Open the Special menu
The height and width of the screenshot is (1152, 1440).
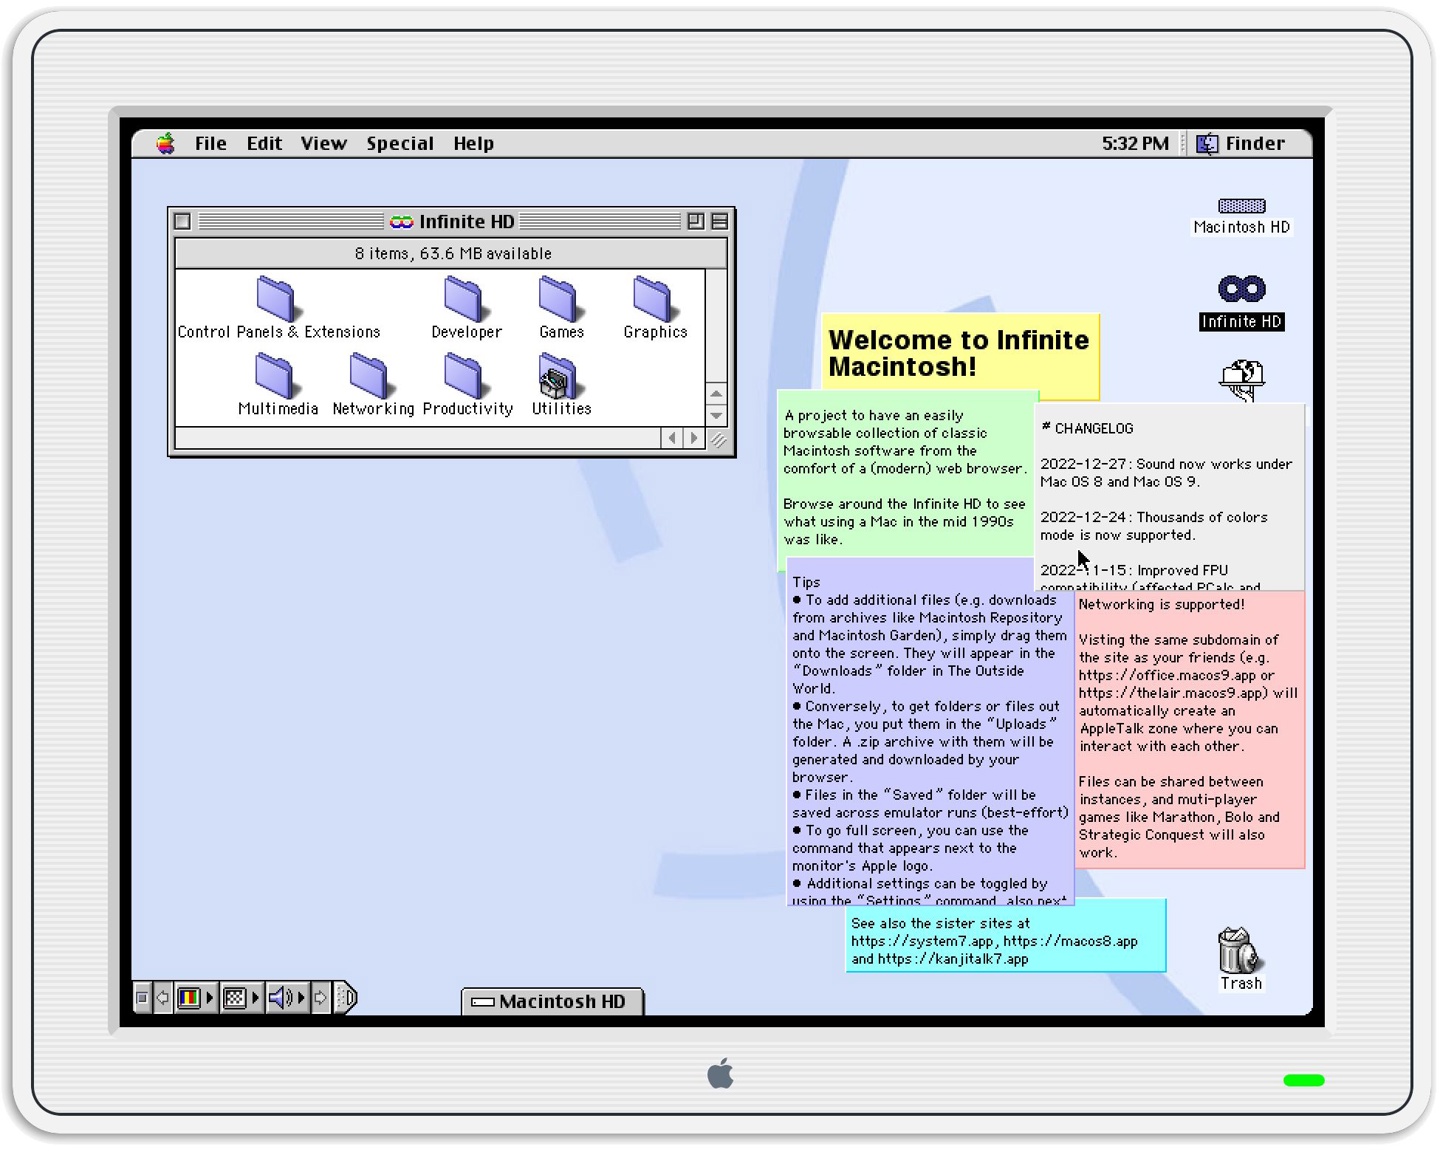coord(400,143)
